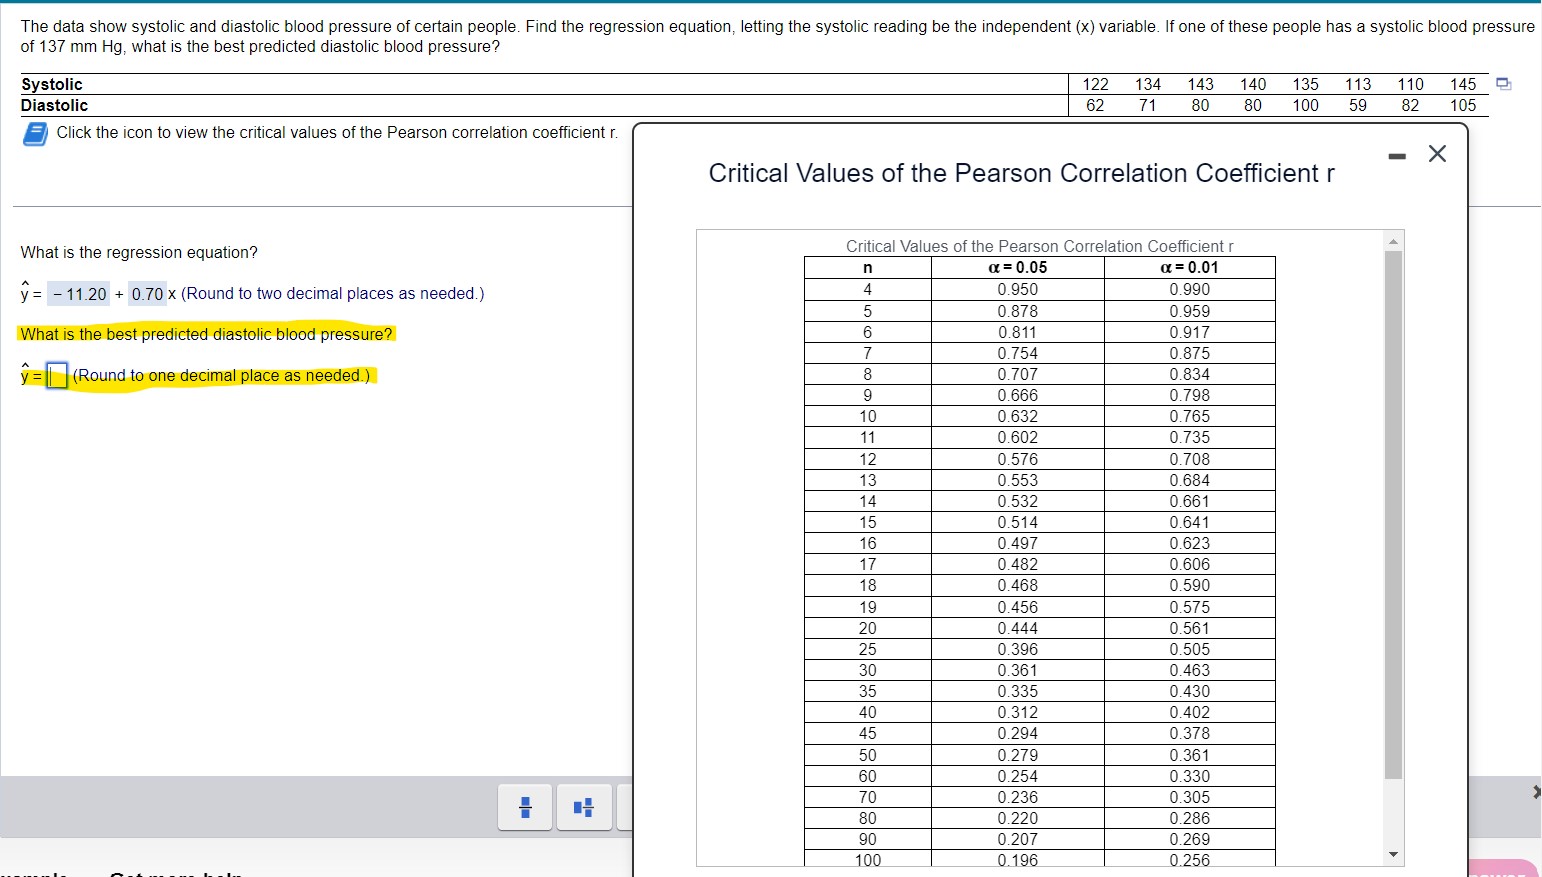Image resolution: width=1542 pixels, height=877 pixels.
Task: Click the table scrollbar down arrow
Action: (1394, 854)
